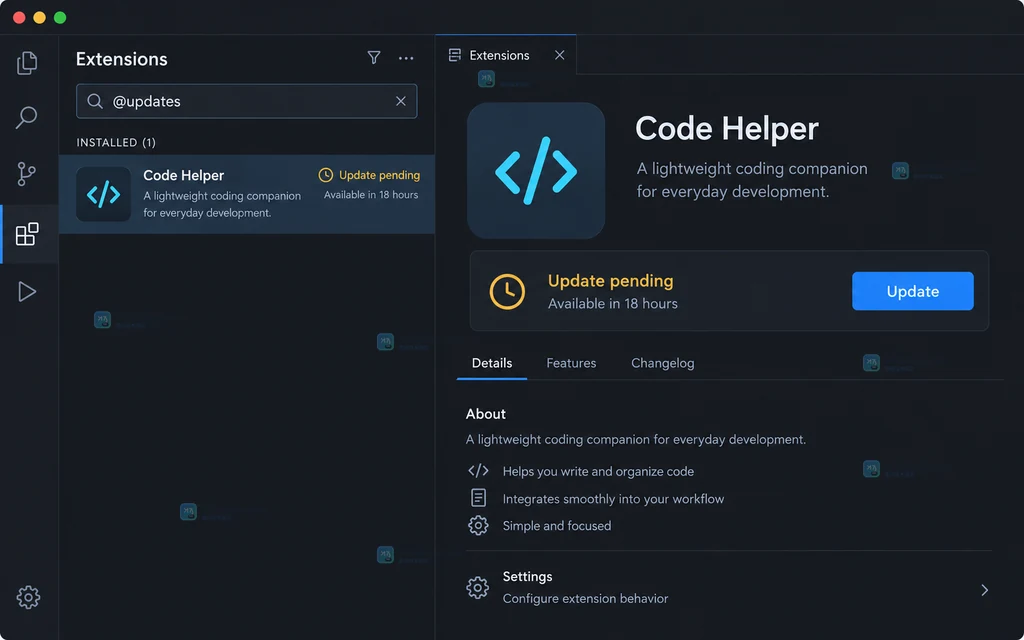Click the large clock icon in update banner

pyautogui.click(x=507, y=291)
